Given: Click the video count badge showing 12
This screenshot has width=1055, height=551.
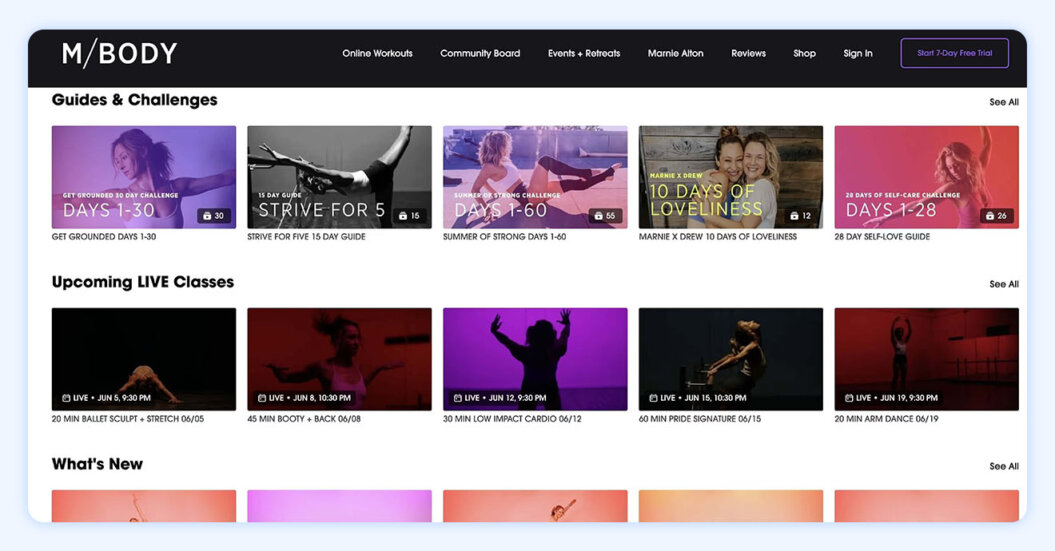Looking at the screenshot, I should [800, 215].
